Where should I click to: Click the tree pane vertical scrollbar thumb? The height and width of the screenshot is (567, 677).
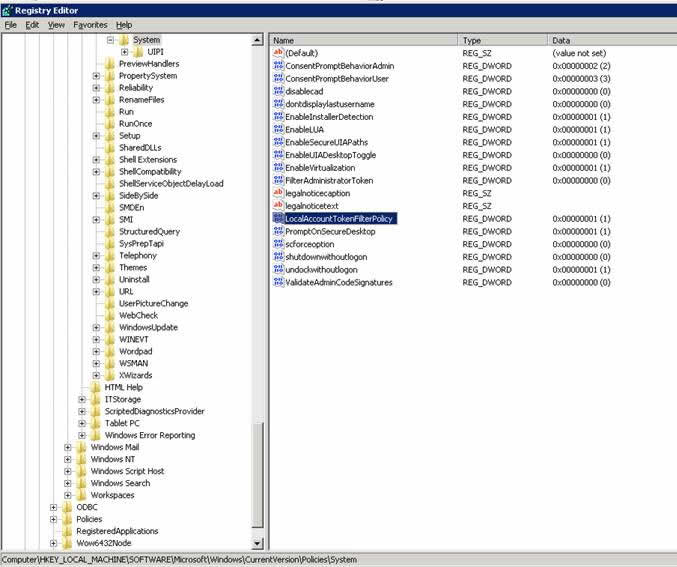259,475
